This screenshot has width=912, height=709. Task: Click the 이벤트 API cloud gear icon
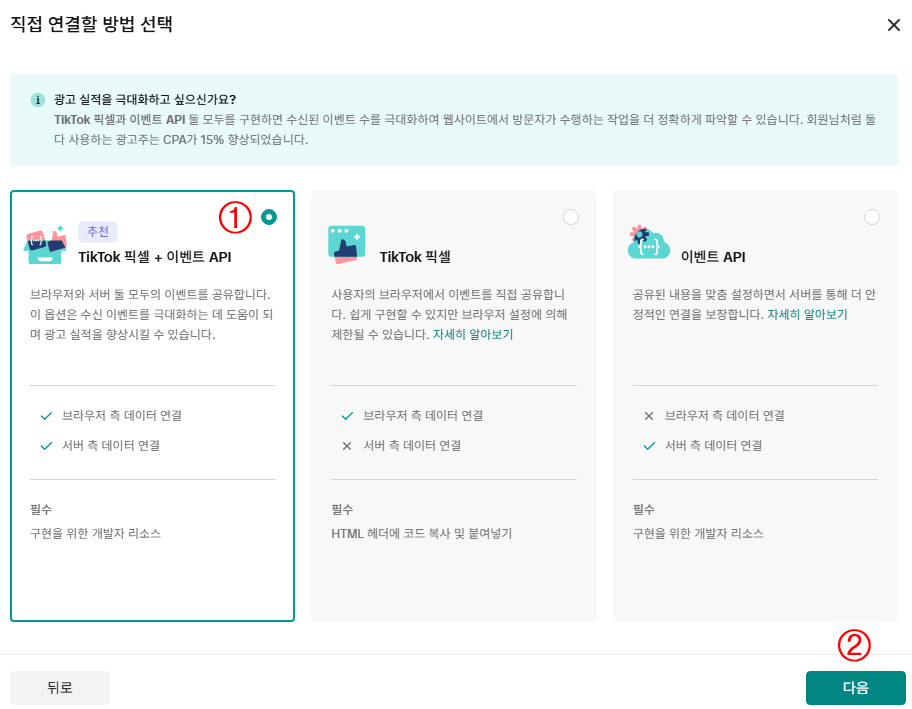648,243
